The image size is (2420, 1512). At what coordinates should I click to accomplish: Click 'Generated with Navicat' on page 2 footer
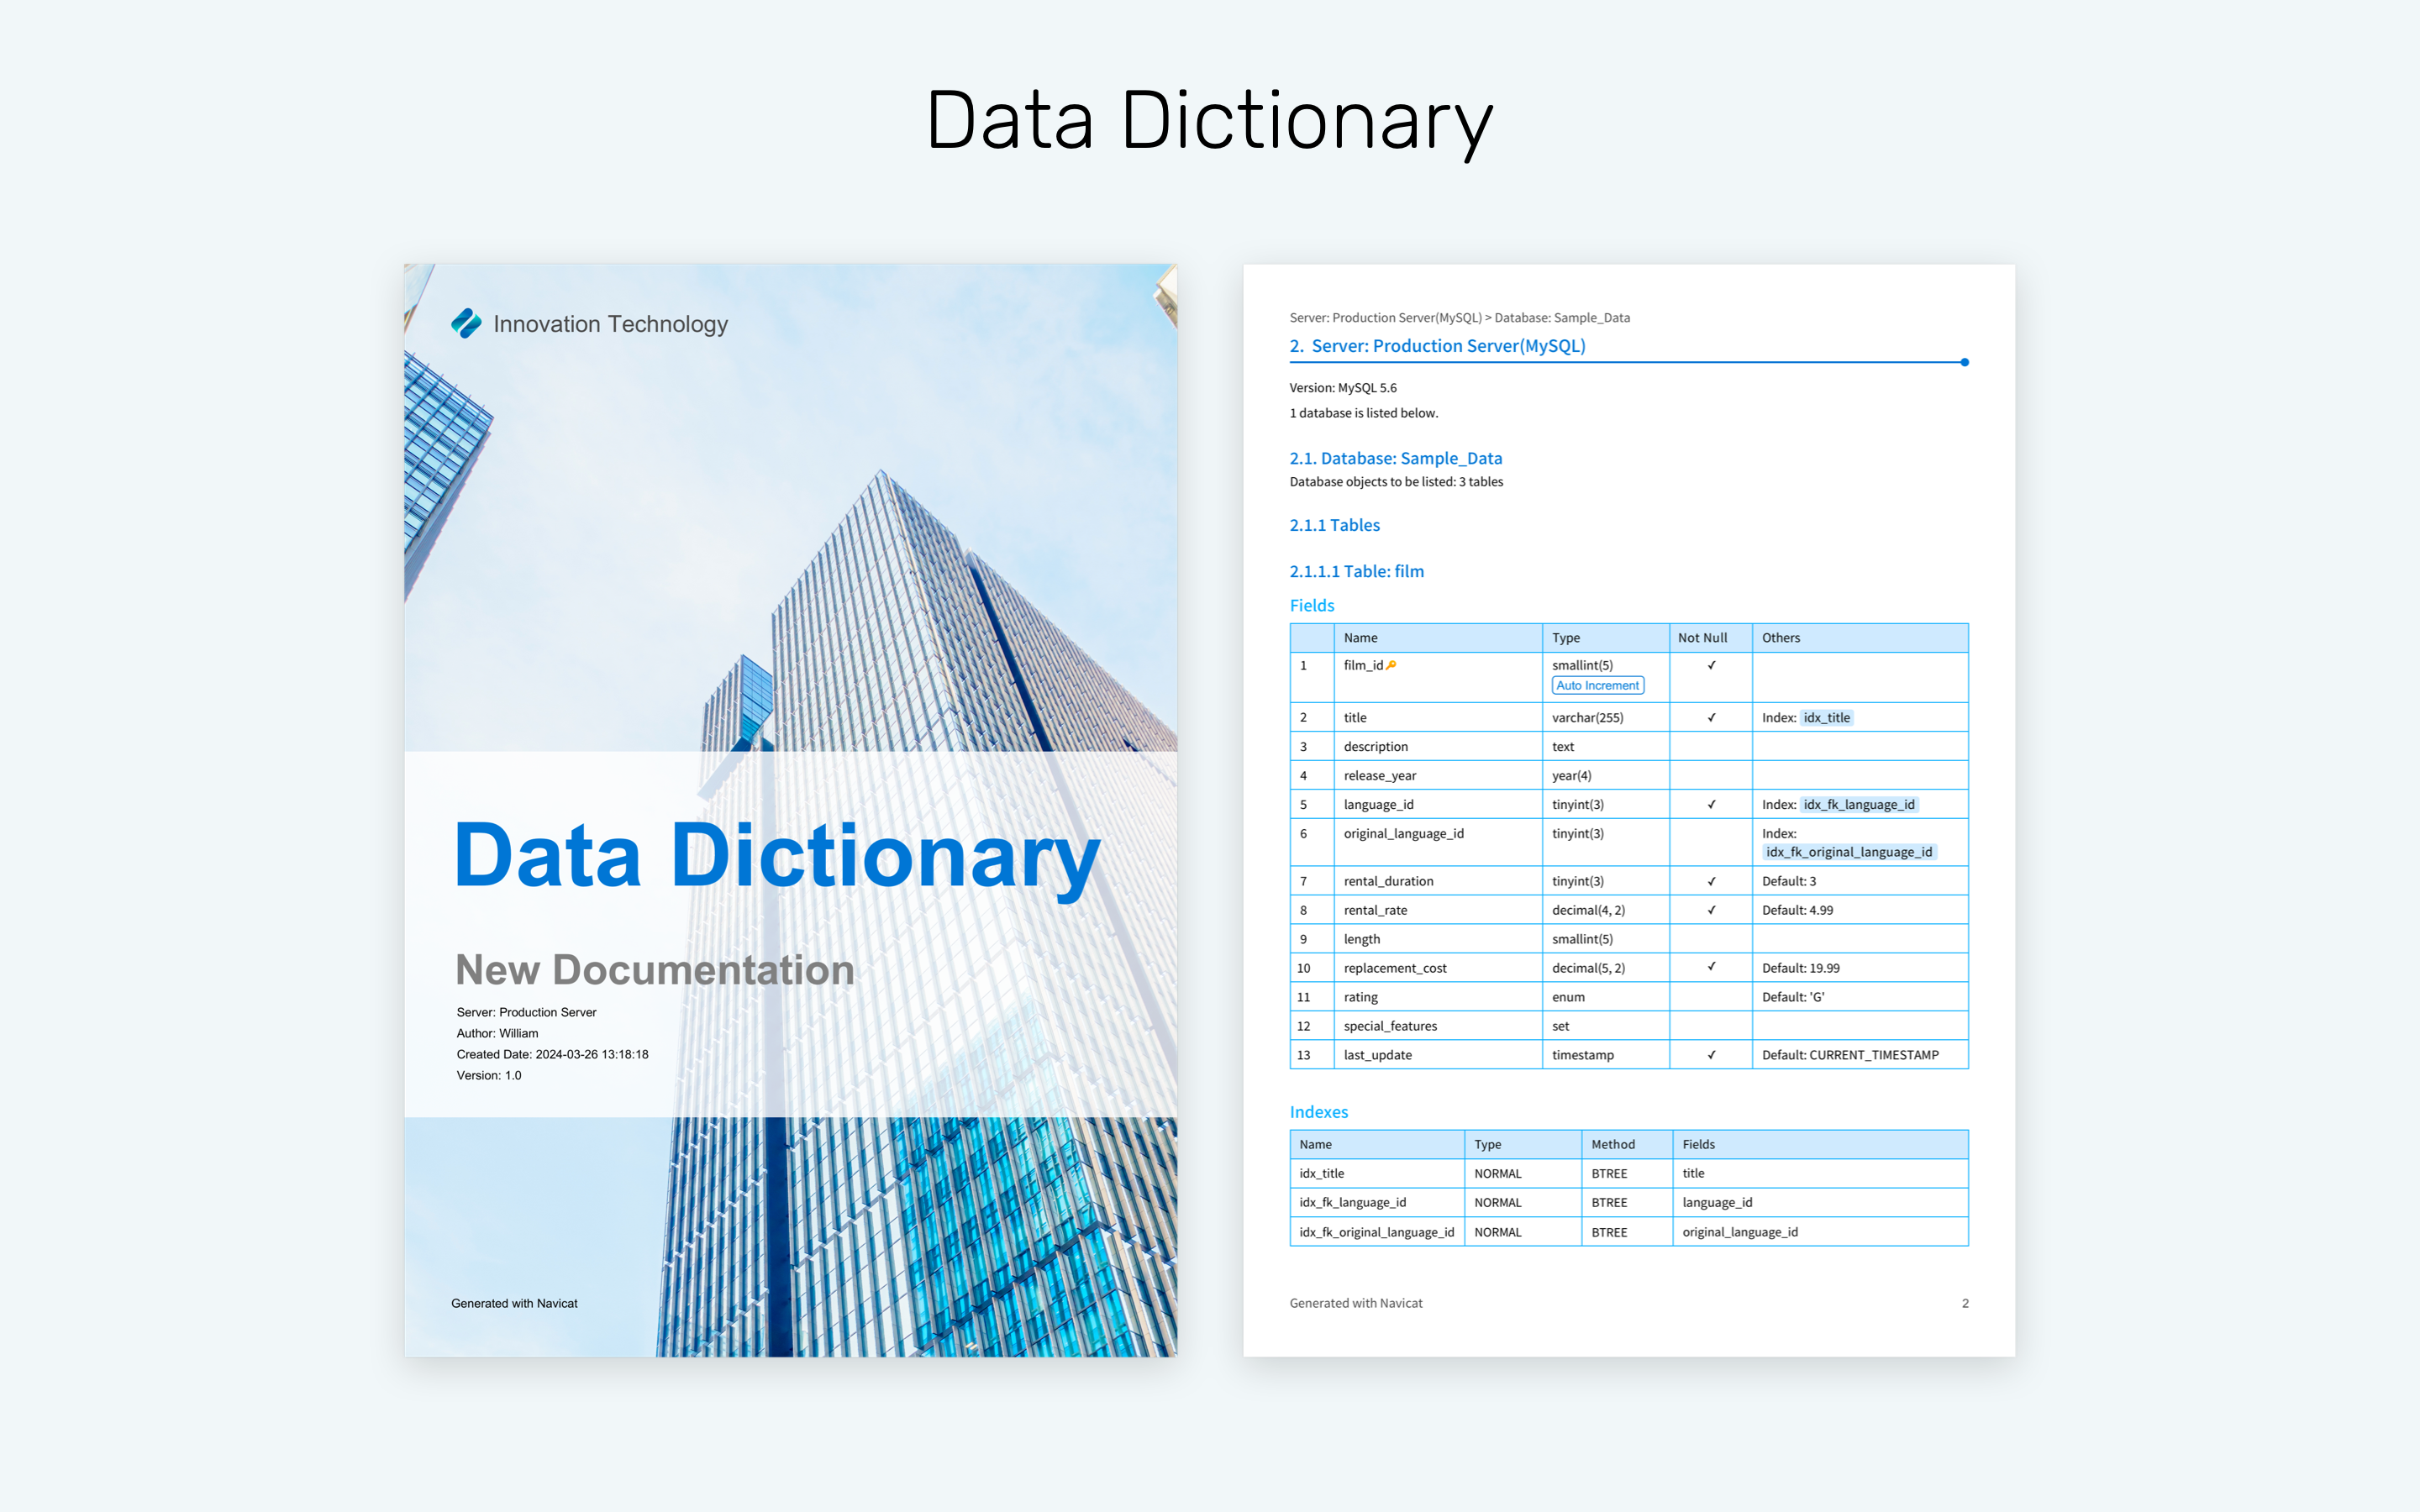1355,1303
